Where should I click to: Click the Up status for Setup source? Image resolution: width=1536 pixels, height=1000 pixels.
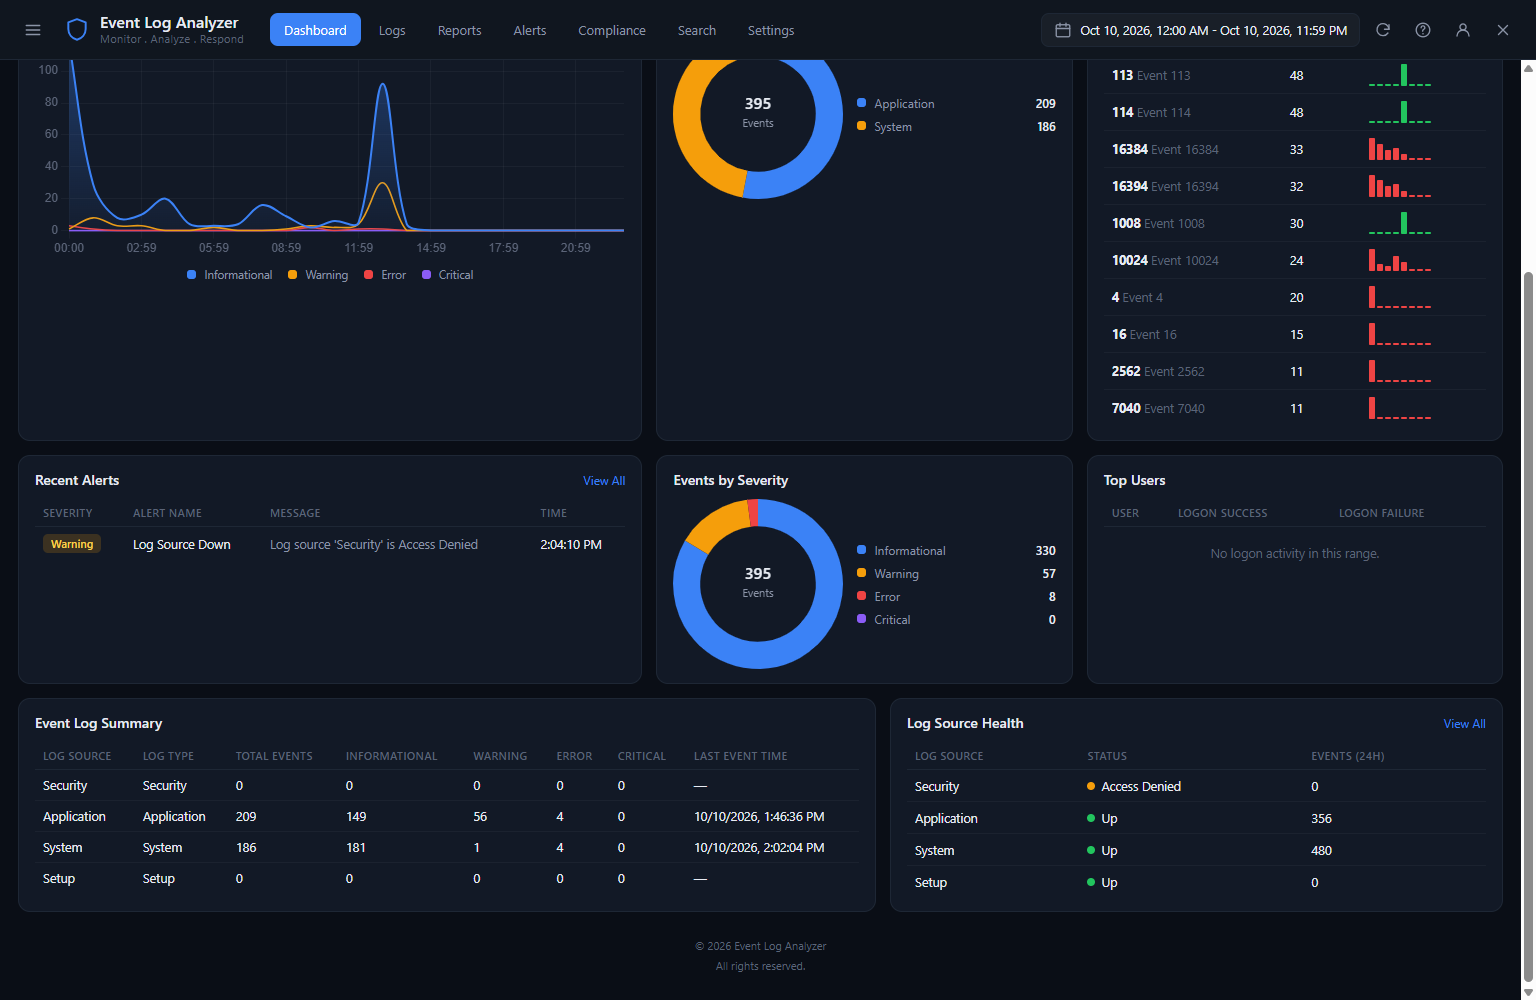(1102, 883)
